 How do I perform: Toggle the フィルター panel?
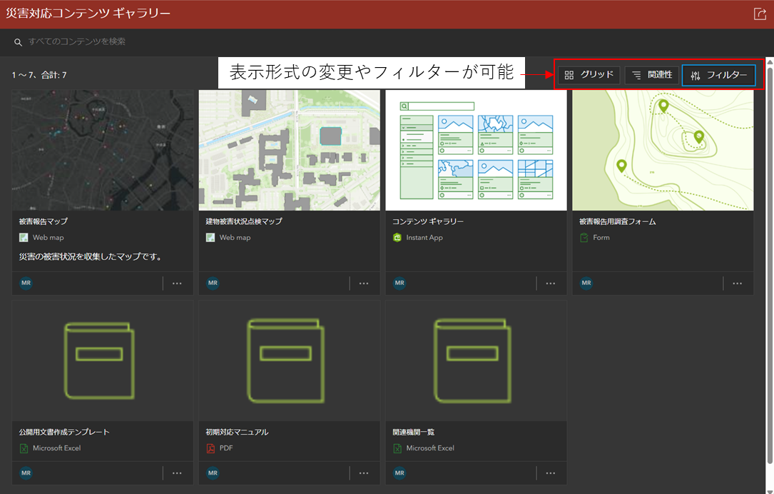(x=718, y=75)
